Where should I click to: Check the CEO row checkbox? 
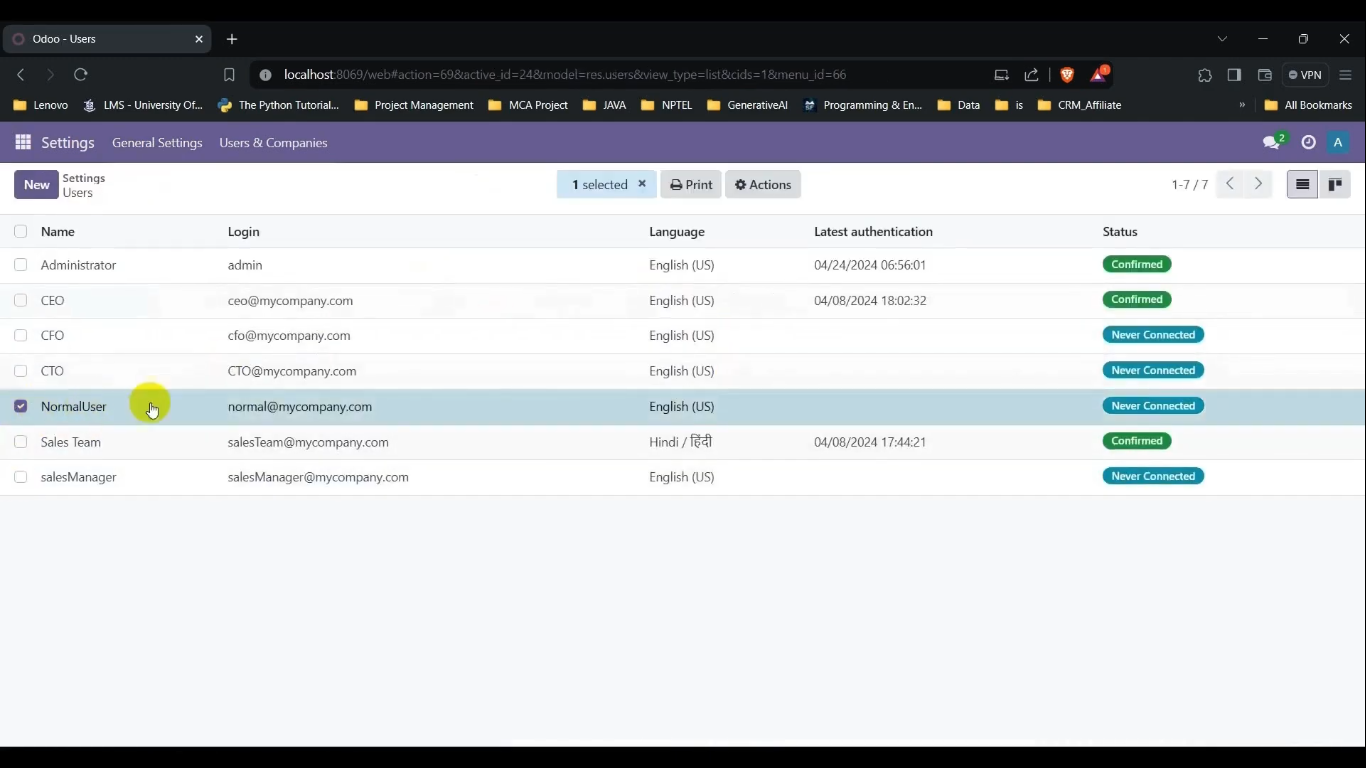[21, 300]
